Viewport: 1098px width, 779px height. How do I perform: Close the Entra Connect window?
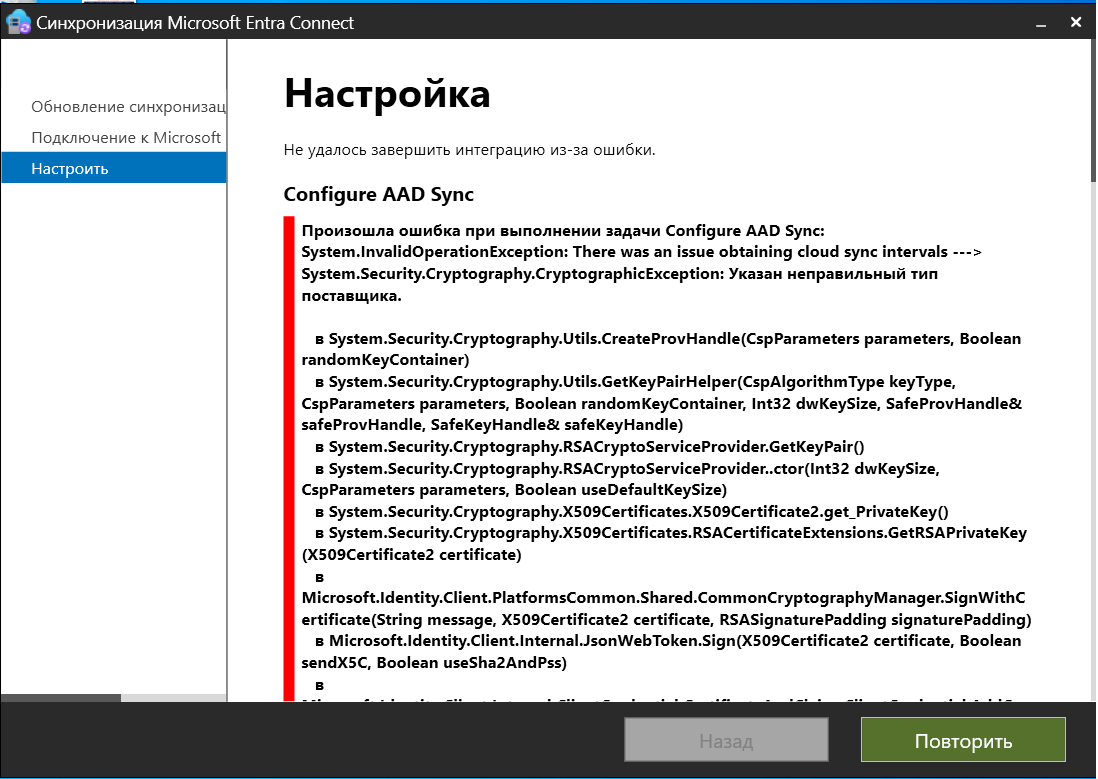coord(1076,22)
